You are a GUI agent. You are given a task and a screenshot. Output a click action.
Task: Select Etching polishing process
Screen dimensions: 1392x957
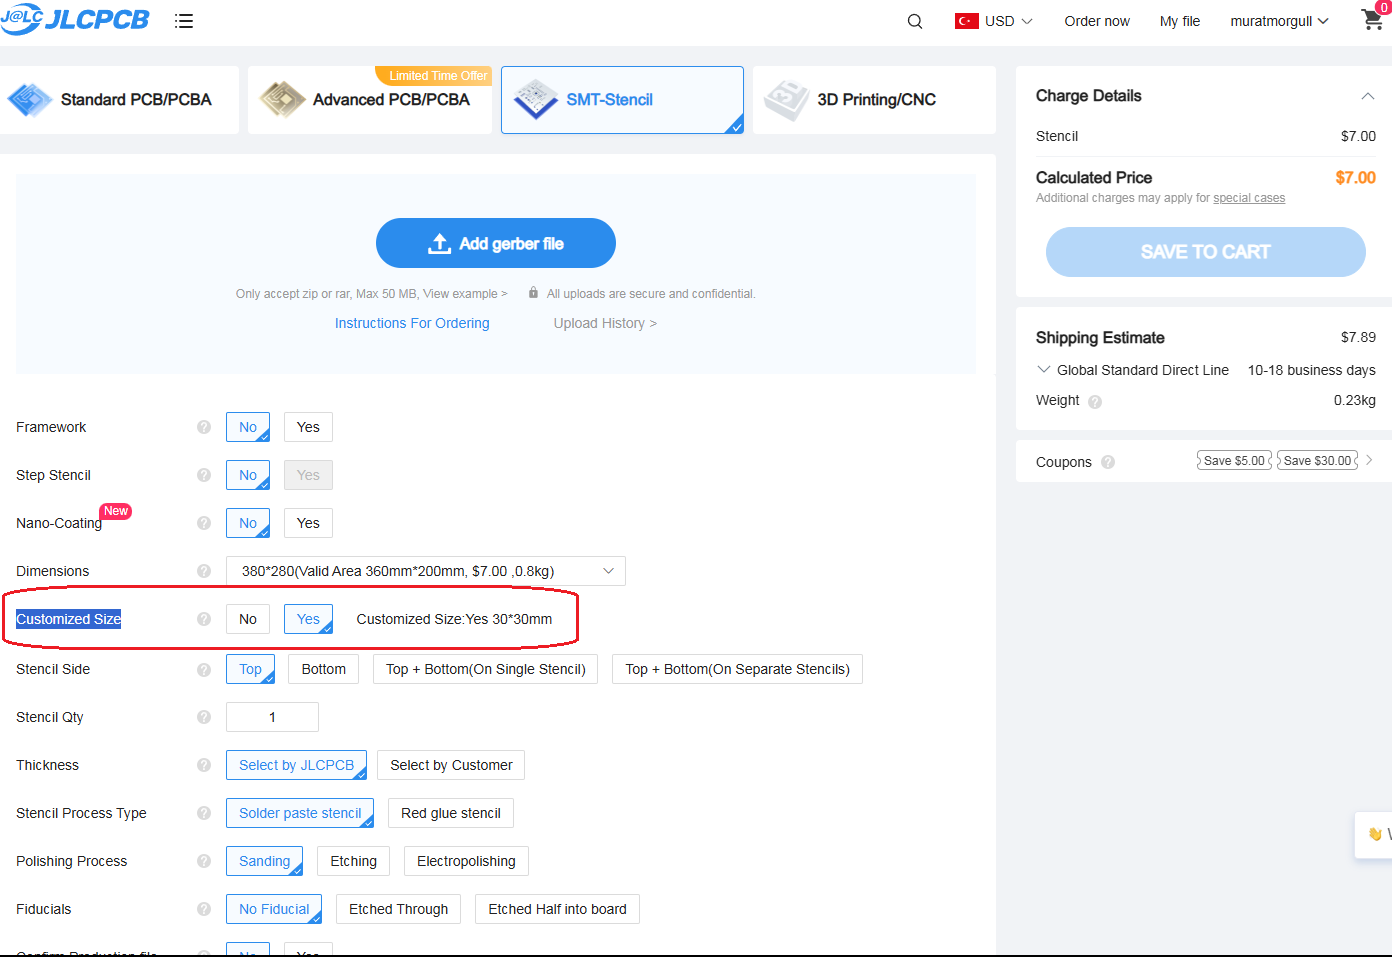click(353, 861)
